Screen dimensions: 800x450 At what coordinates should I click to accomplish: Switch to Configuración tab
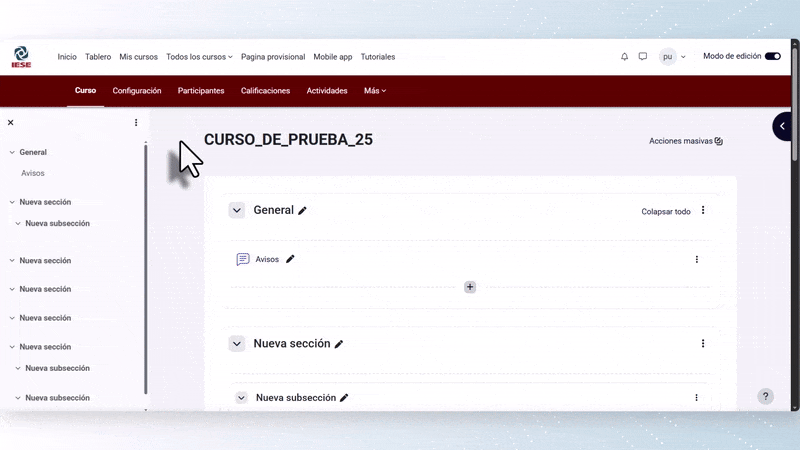(x=137, y=91)
